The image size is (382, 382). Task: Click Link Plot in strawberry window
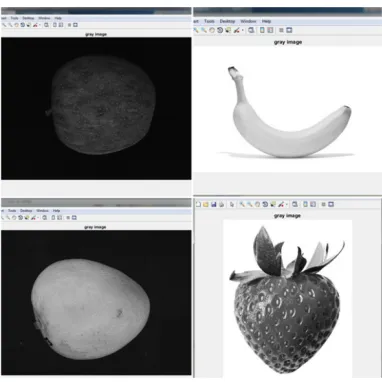click(x=295, y=204)
